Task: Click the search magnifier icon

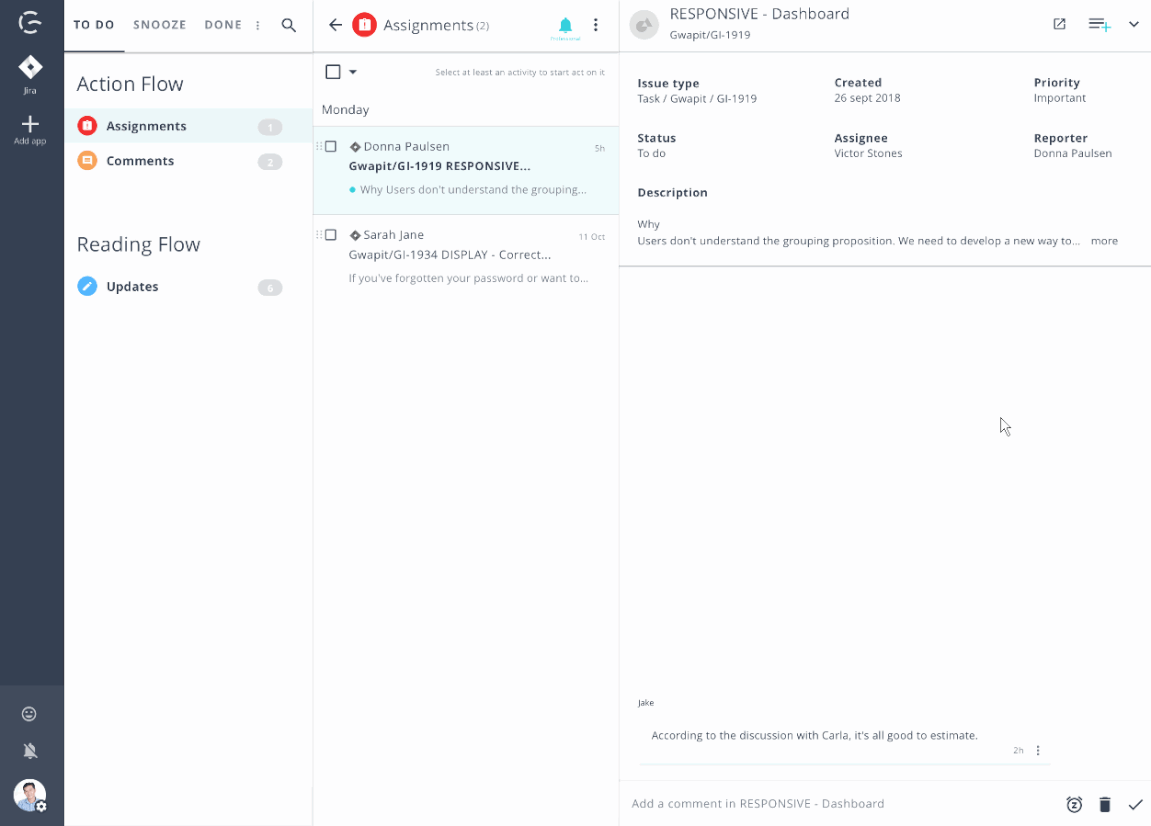Action: click(x=289, y=25)
